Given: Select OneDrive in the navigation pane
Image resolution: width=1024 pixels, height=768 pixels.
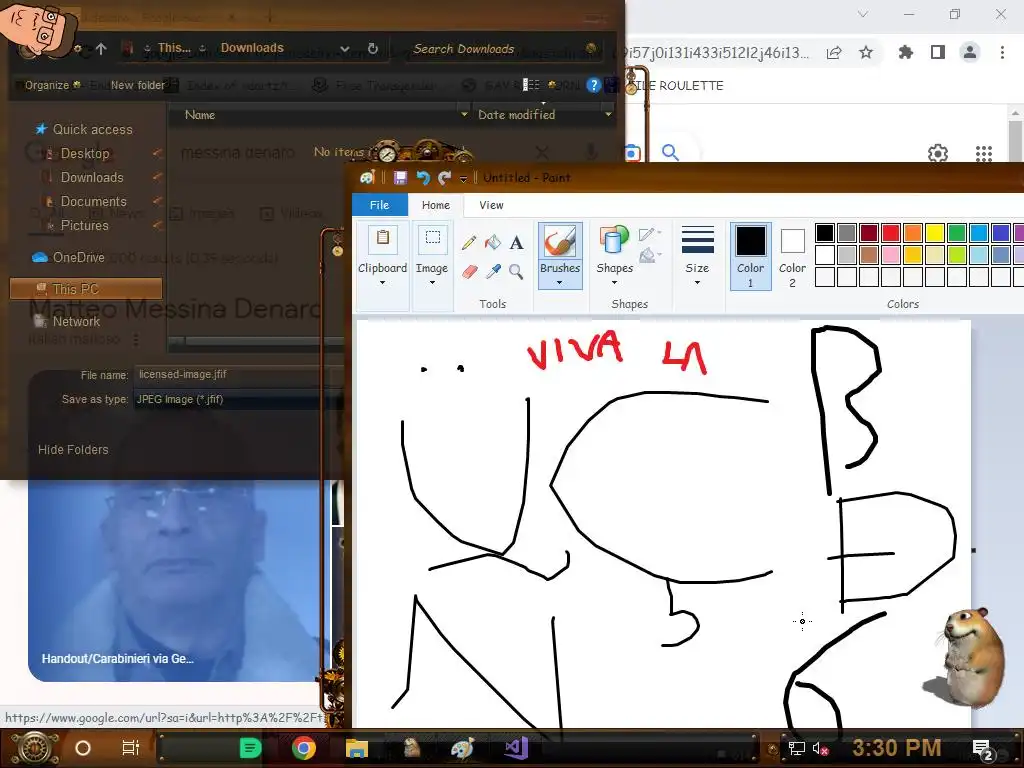Looking at the screenshot, I should click(x=78, y=257).
